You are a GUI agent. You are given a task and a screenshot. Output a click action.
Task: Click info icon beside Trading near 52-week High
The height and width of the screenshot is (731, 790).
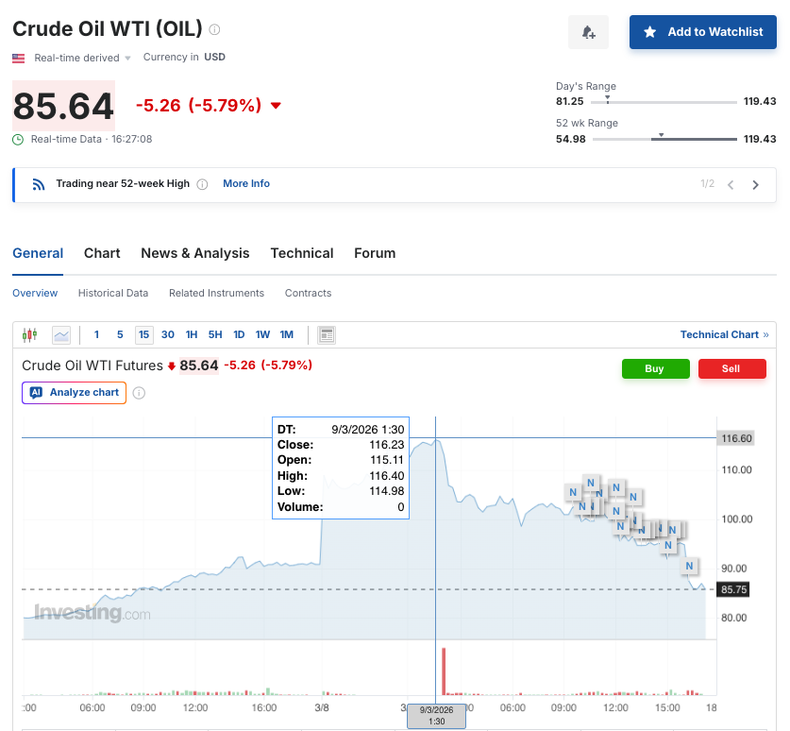coord(203,184)
